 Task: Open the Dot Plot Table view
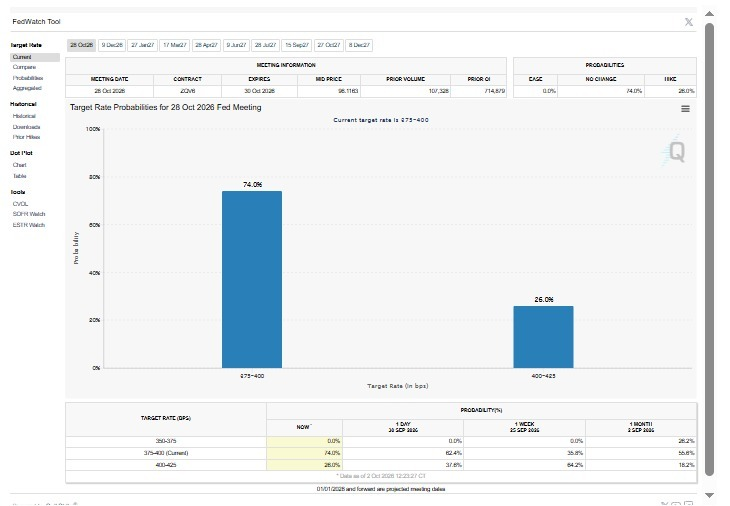20,176
